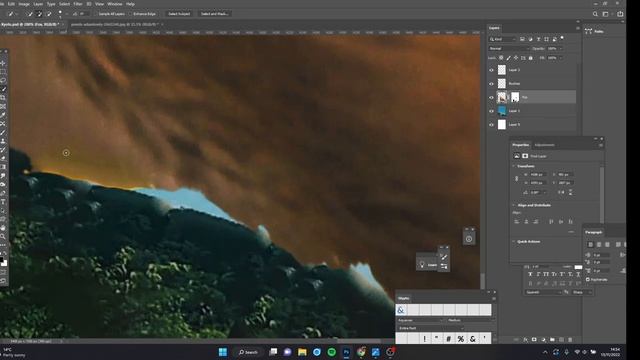The image size is (640, 360).
Task: Select the Crop tool in left toolbar
Action: click(3, 98)
